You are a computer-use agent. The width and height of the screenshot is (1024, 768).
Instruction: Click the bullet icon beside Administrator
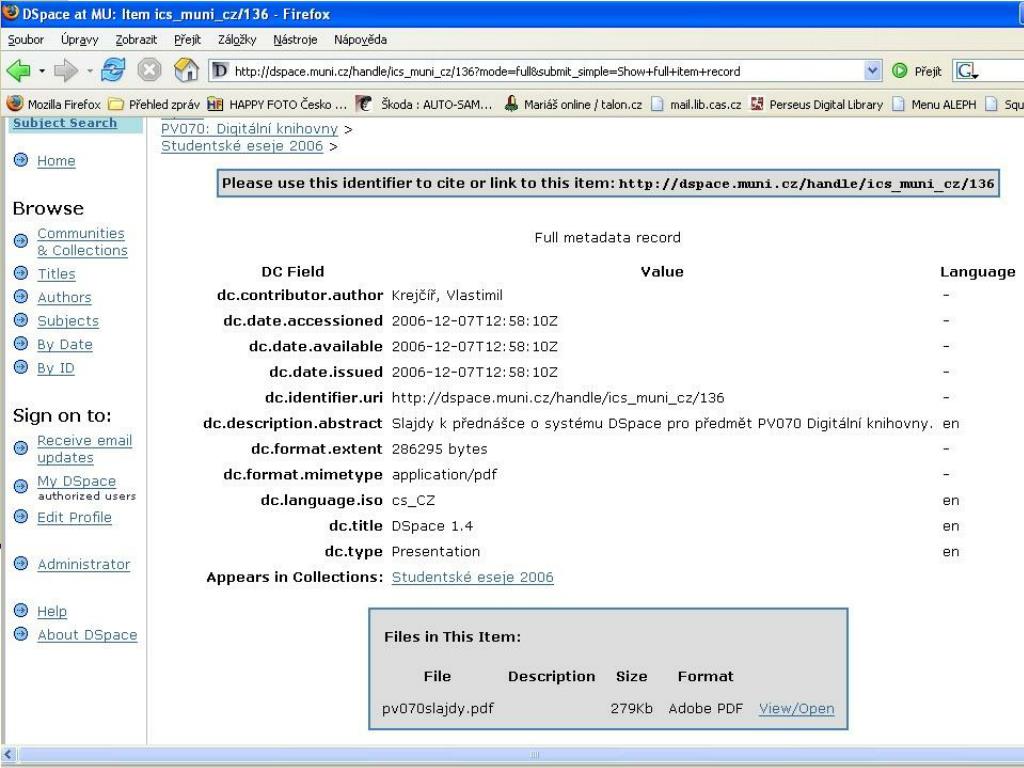pyautogui.click(x=21, y=563)
